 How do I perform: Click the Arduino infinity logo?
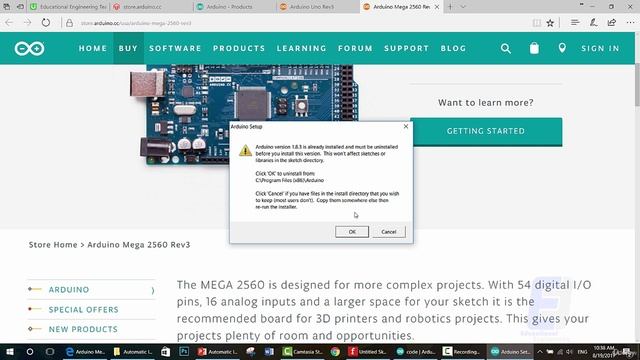(x=29, y=48)
